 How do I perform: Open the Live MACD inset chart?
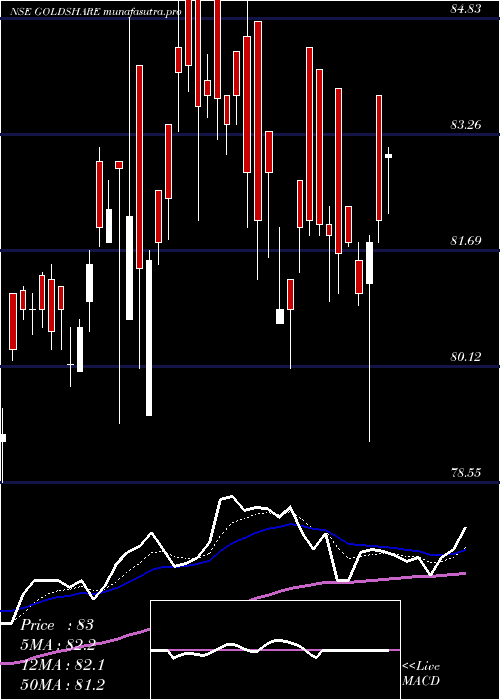[275, 650]
